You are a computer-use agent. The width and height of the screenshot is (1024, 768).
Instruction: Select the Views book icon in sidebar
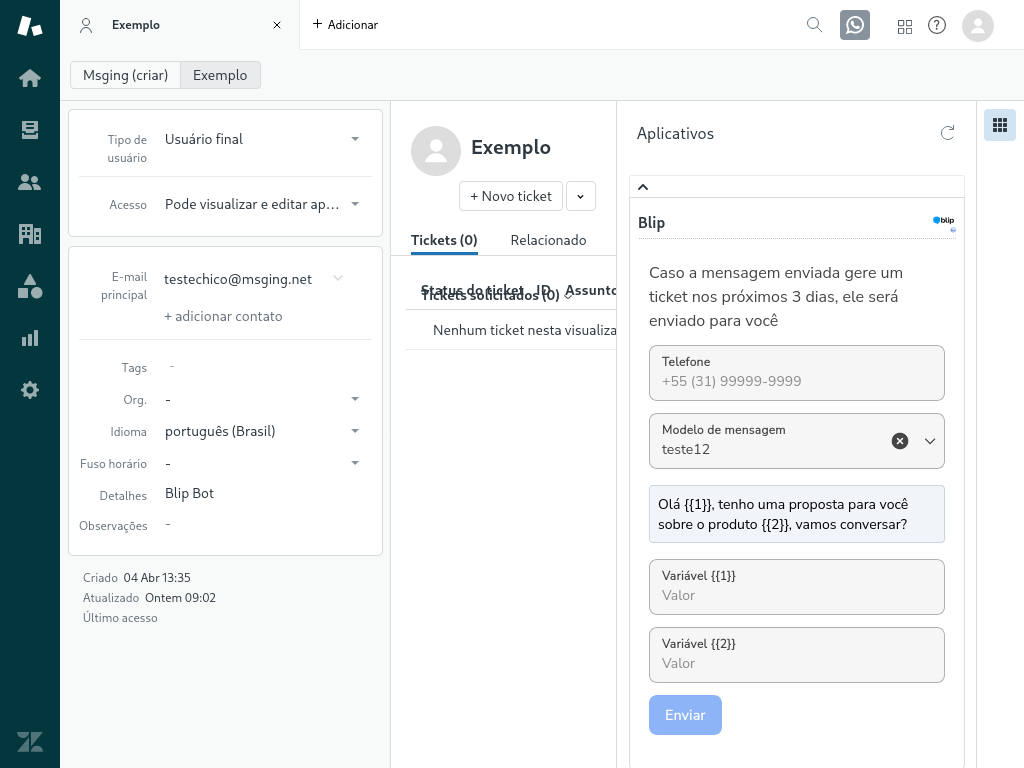pyautogui.click(x=29, y=129)
